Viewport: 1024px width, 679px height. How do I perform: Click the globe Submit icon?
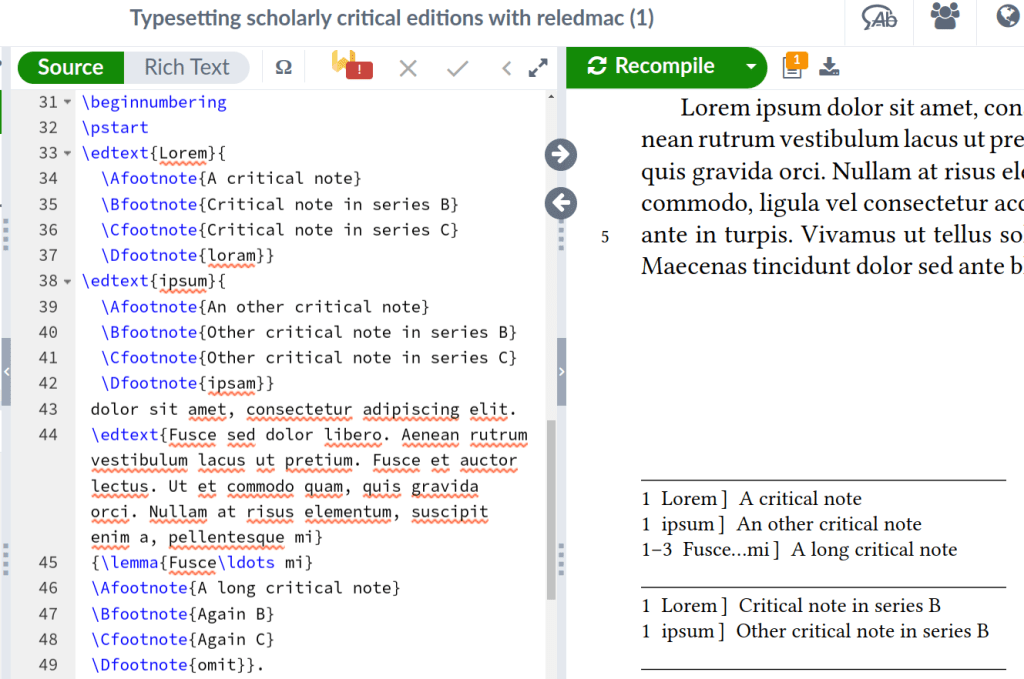(x=1007, y=18)
